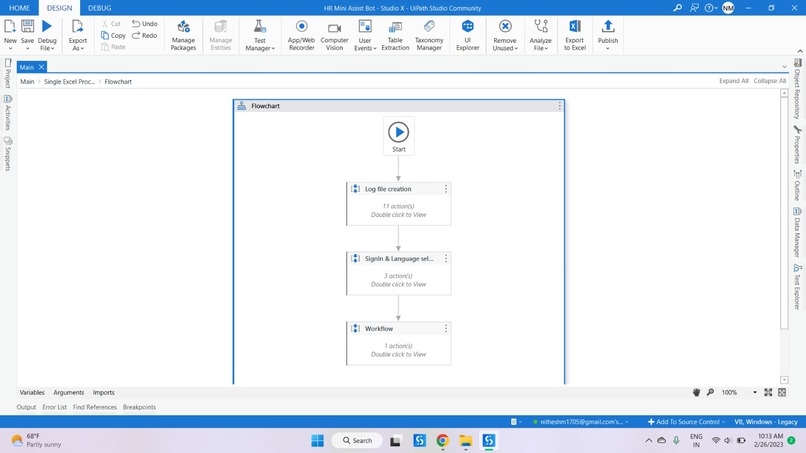This screenshot has height=453, width=806.
Task: Open the Data Manager panel
Action: click(x=797, y=232)
